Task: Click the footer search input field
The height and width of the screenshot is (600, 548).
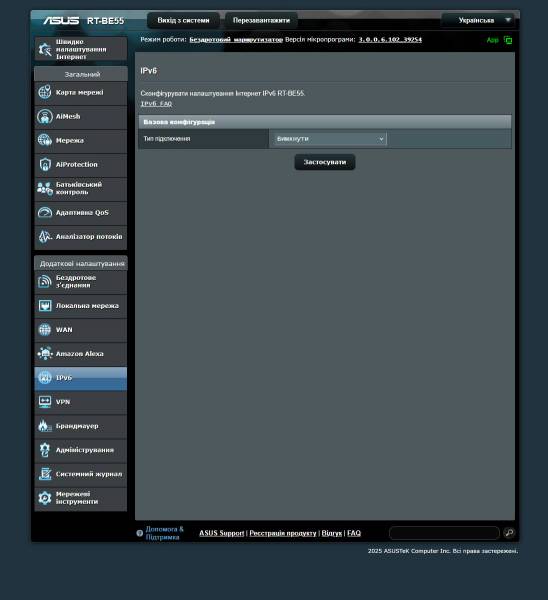Action: [x=444, y=533]
